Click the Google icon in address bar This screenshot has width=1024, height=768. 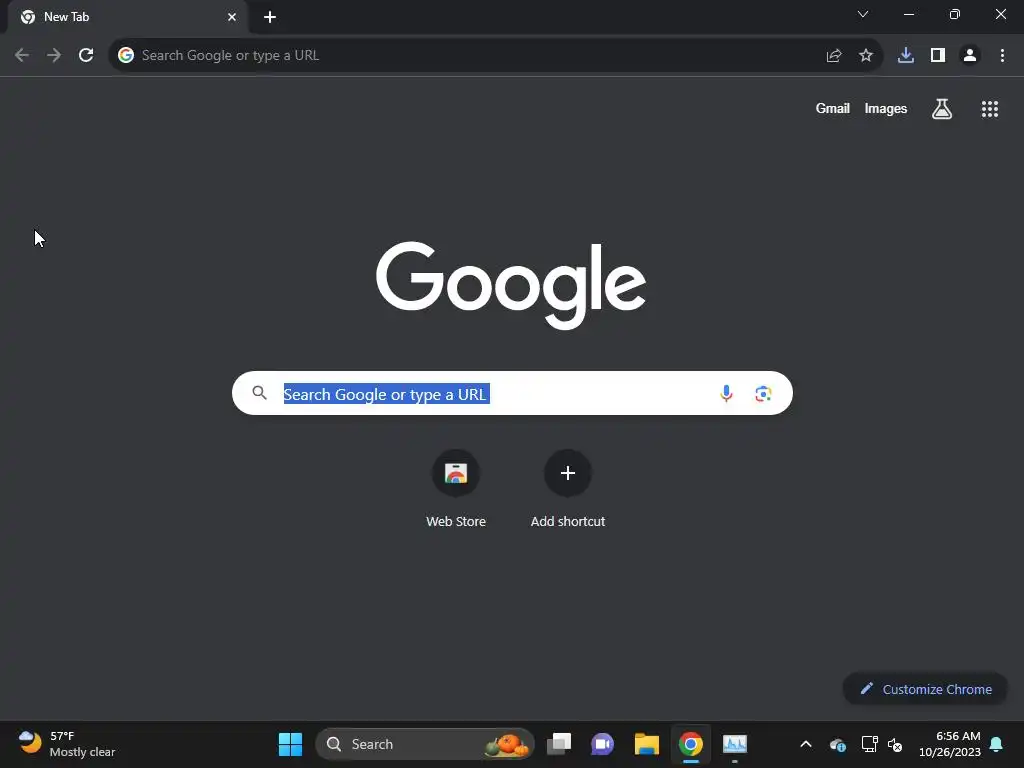(x=126, y=56)
